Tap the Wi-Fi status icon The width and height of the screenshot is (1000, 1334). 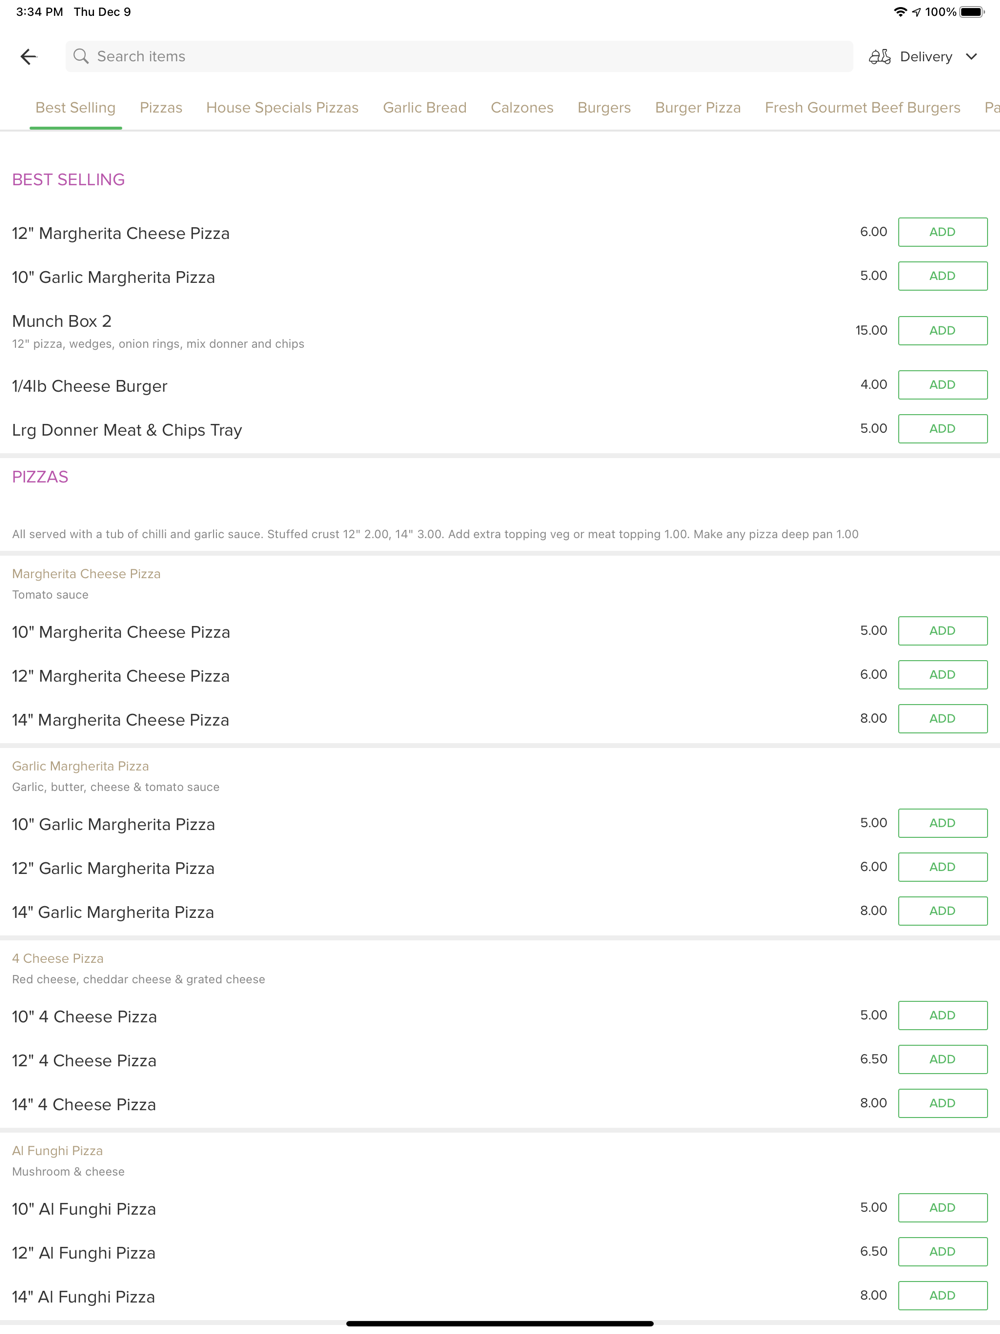900,12
